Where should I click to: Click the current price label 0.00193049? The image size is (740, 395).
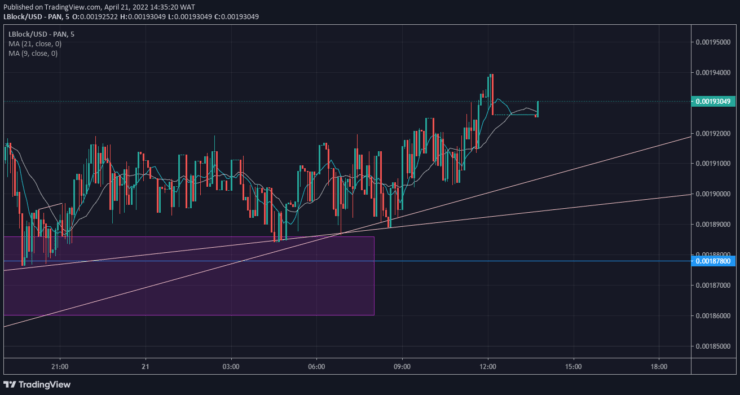pos(714,101)
